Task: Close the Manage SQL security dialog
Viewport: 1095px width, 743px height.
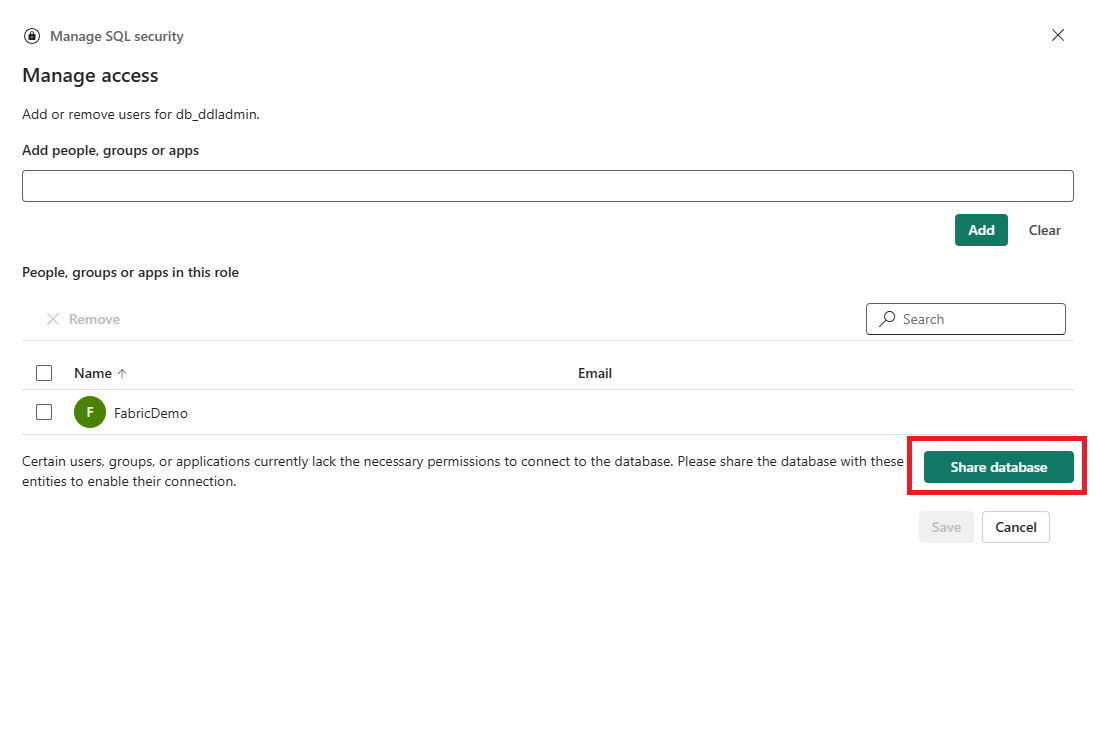Action: coord(1057,34)
